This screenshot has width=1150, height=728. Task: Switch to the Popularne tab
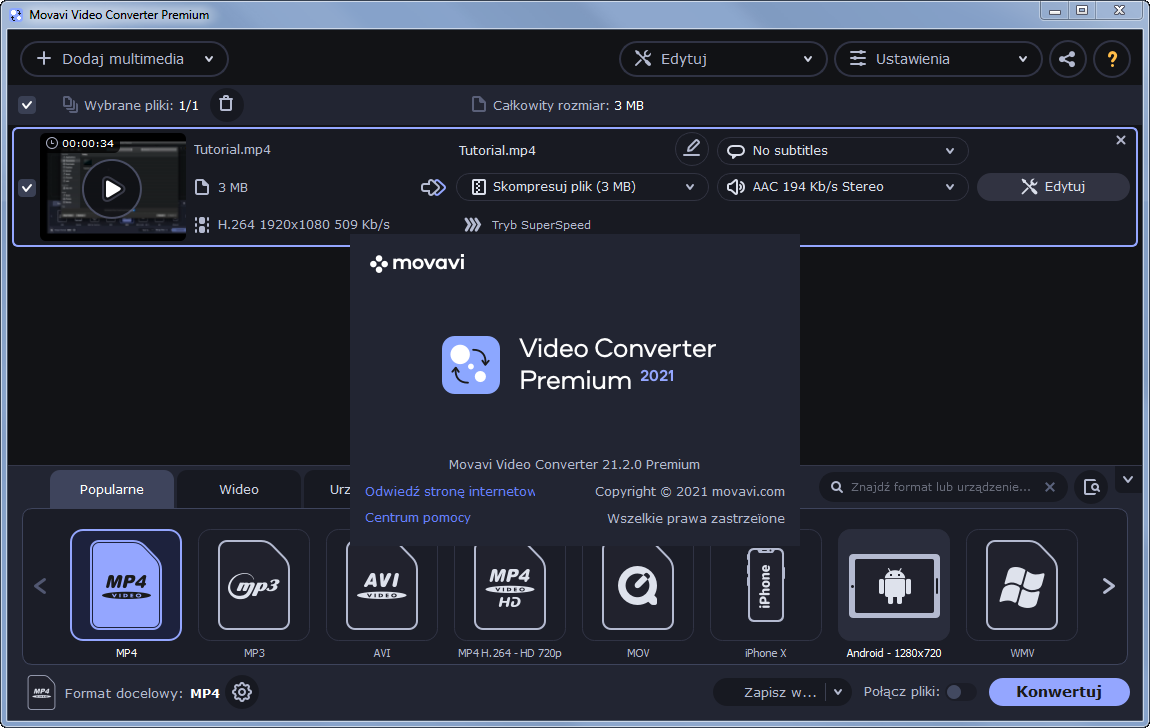click(111, 489)
